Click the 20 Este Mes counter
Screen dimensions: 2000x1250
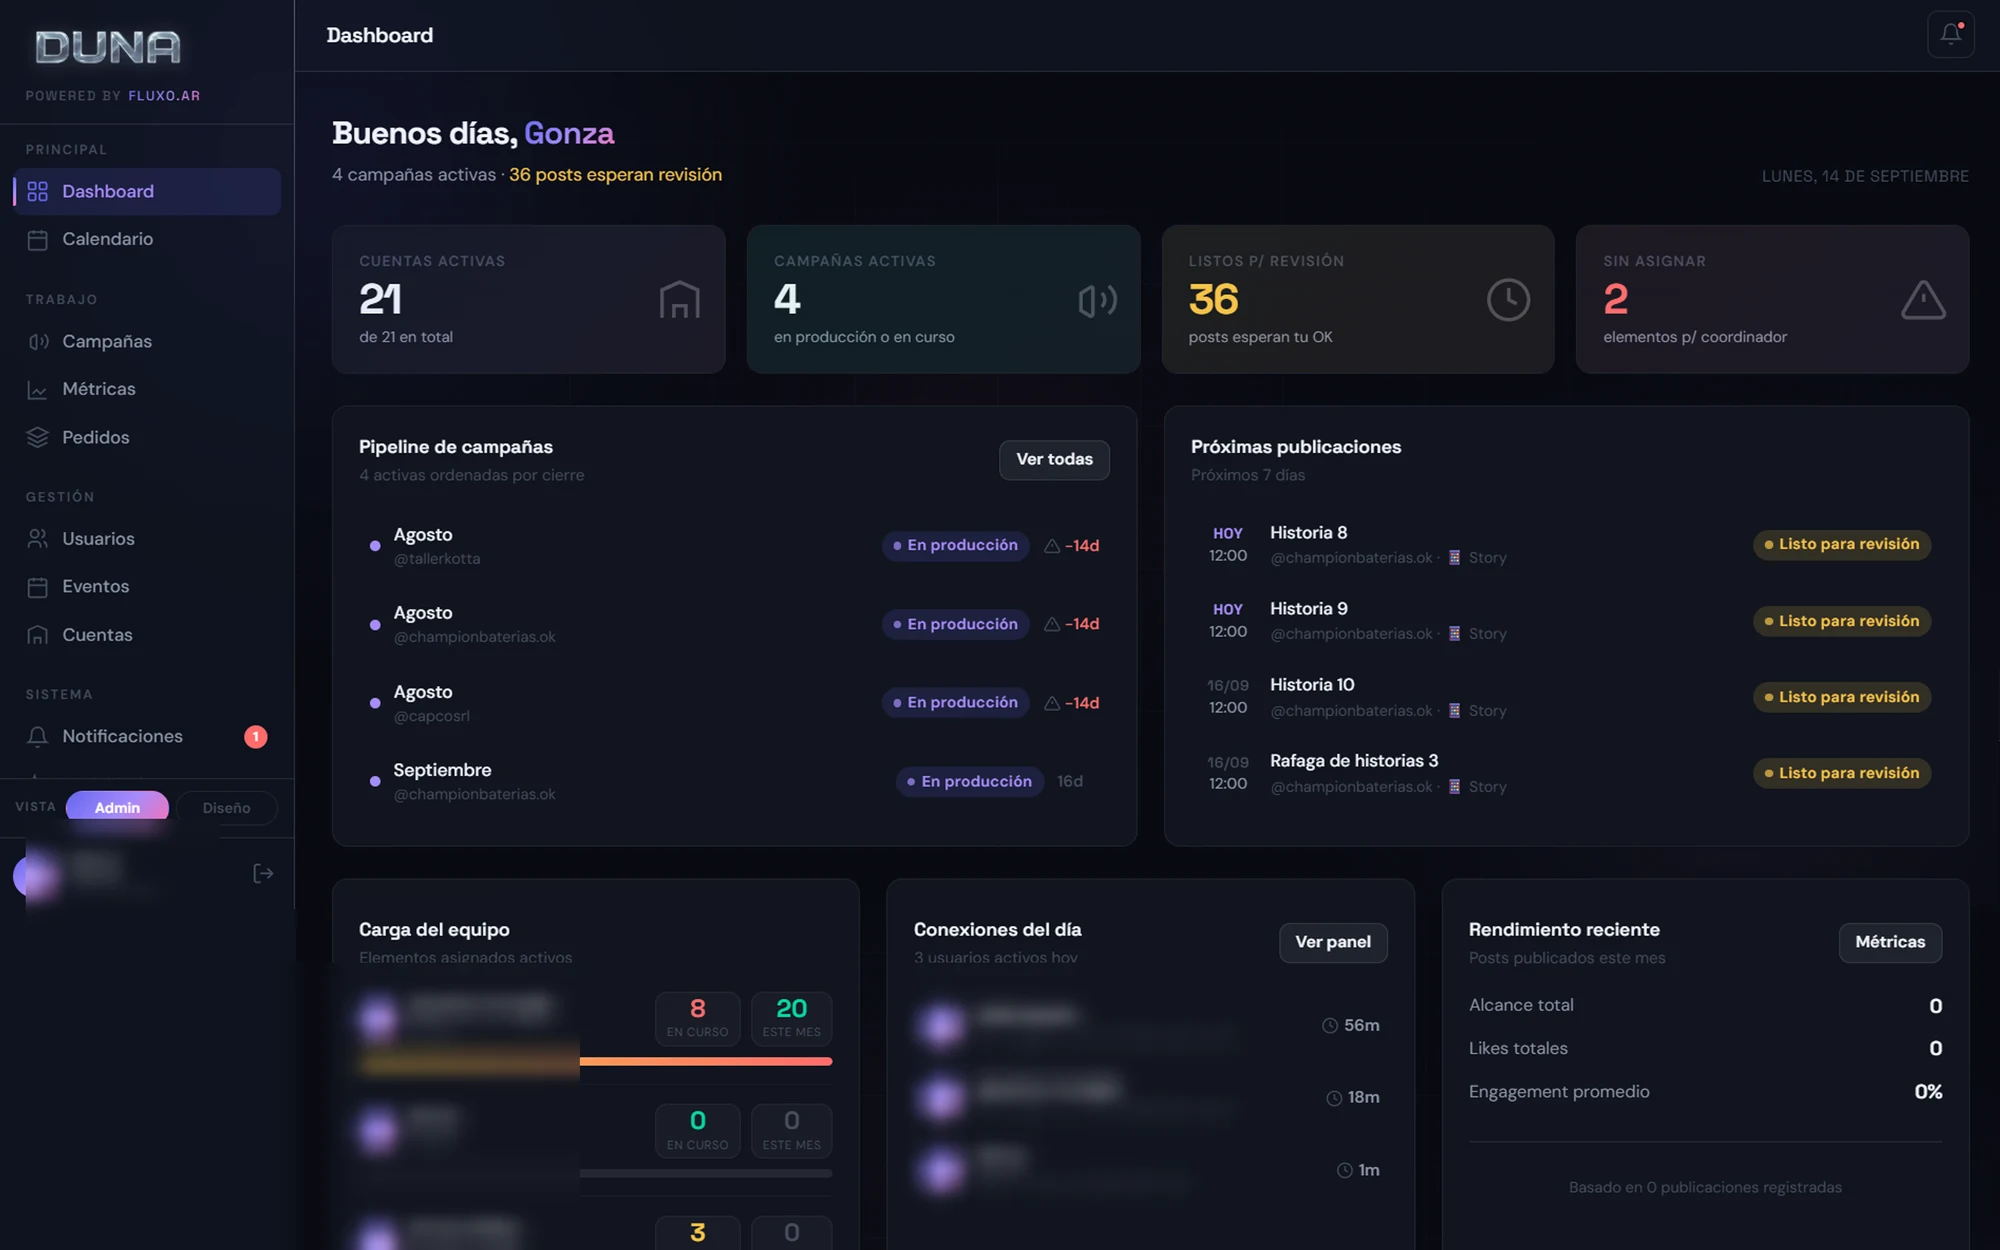791,1018
